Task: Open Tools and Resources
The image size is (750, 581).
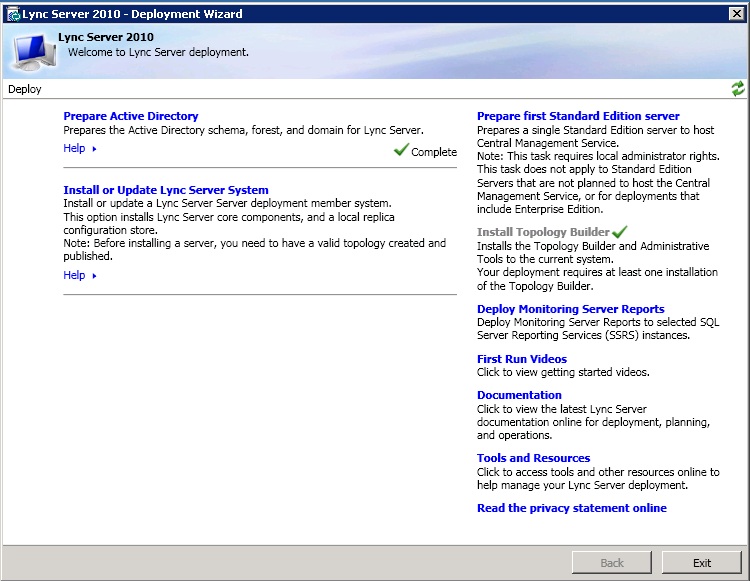Action: point(533,458)
